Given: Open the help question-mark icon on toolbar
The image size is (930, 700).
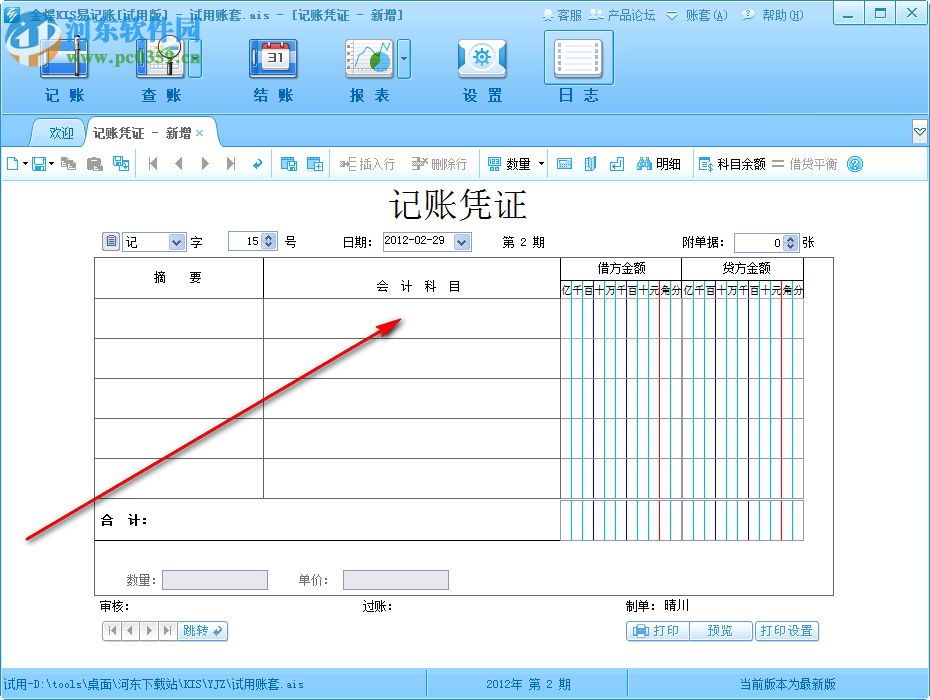Looking at the screenshot, I should 854,163.
